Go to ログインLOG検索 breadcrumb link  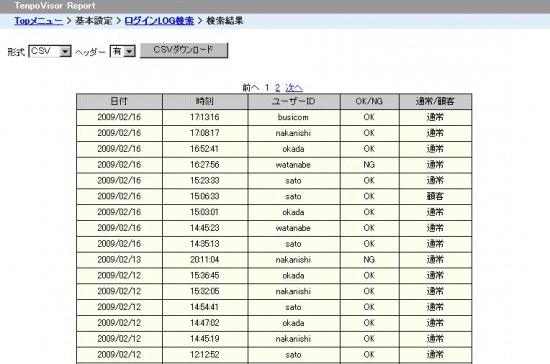[159, 21]
